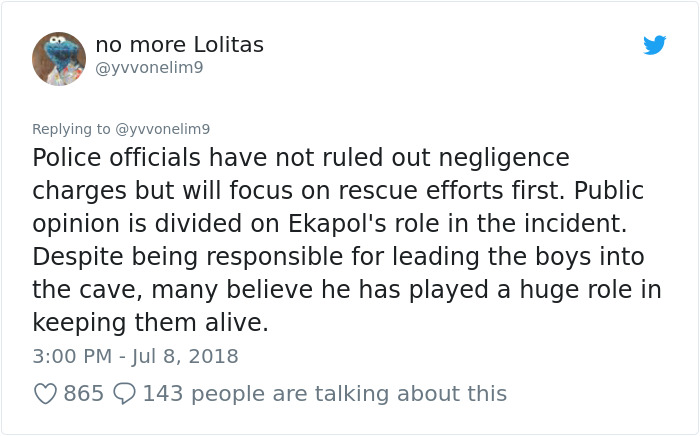Image resolution: width=700 pixels, height=436 pixels.
Task: Open the '3:00 PM' time link
Action: point(72,356)
